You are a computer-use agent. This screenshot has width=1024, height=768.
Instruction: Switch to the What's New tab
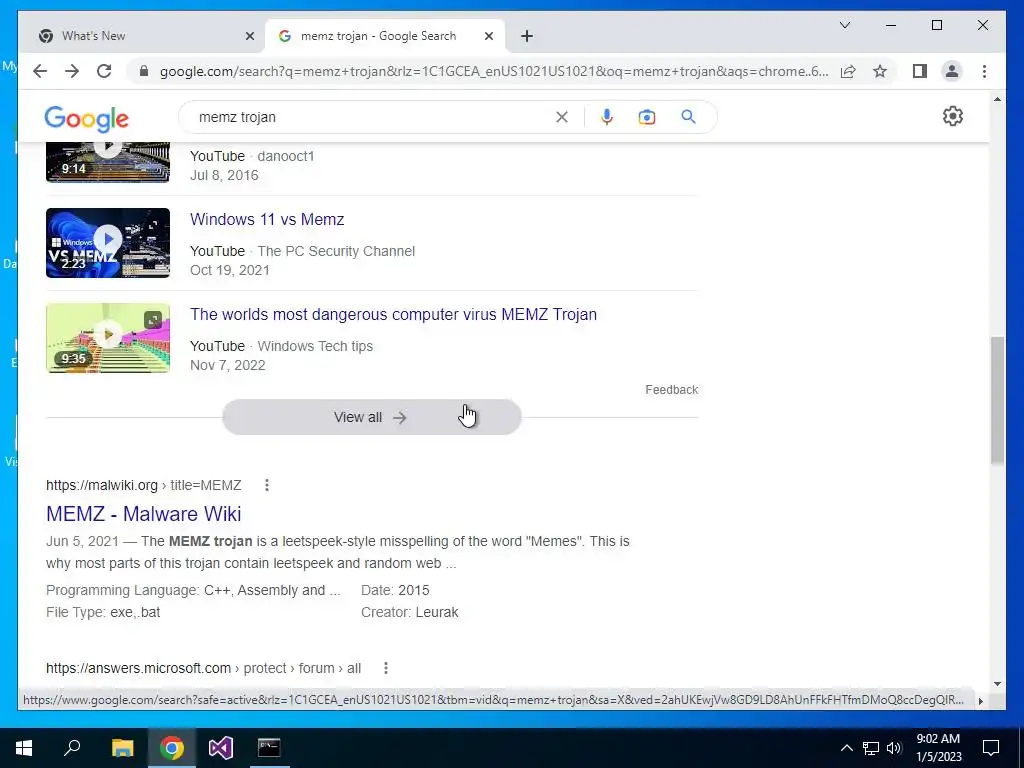(136, 36)
